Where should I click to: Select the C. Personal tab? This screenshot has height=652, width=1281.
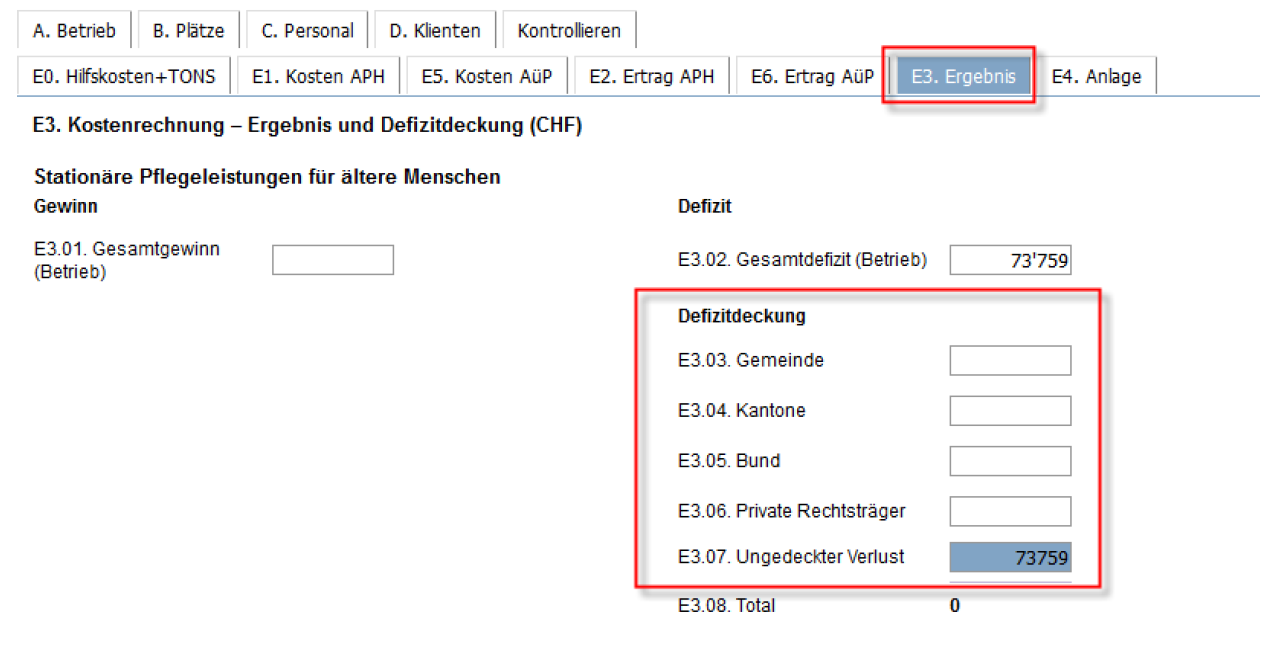(307, 31)
